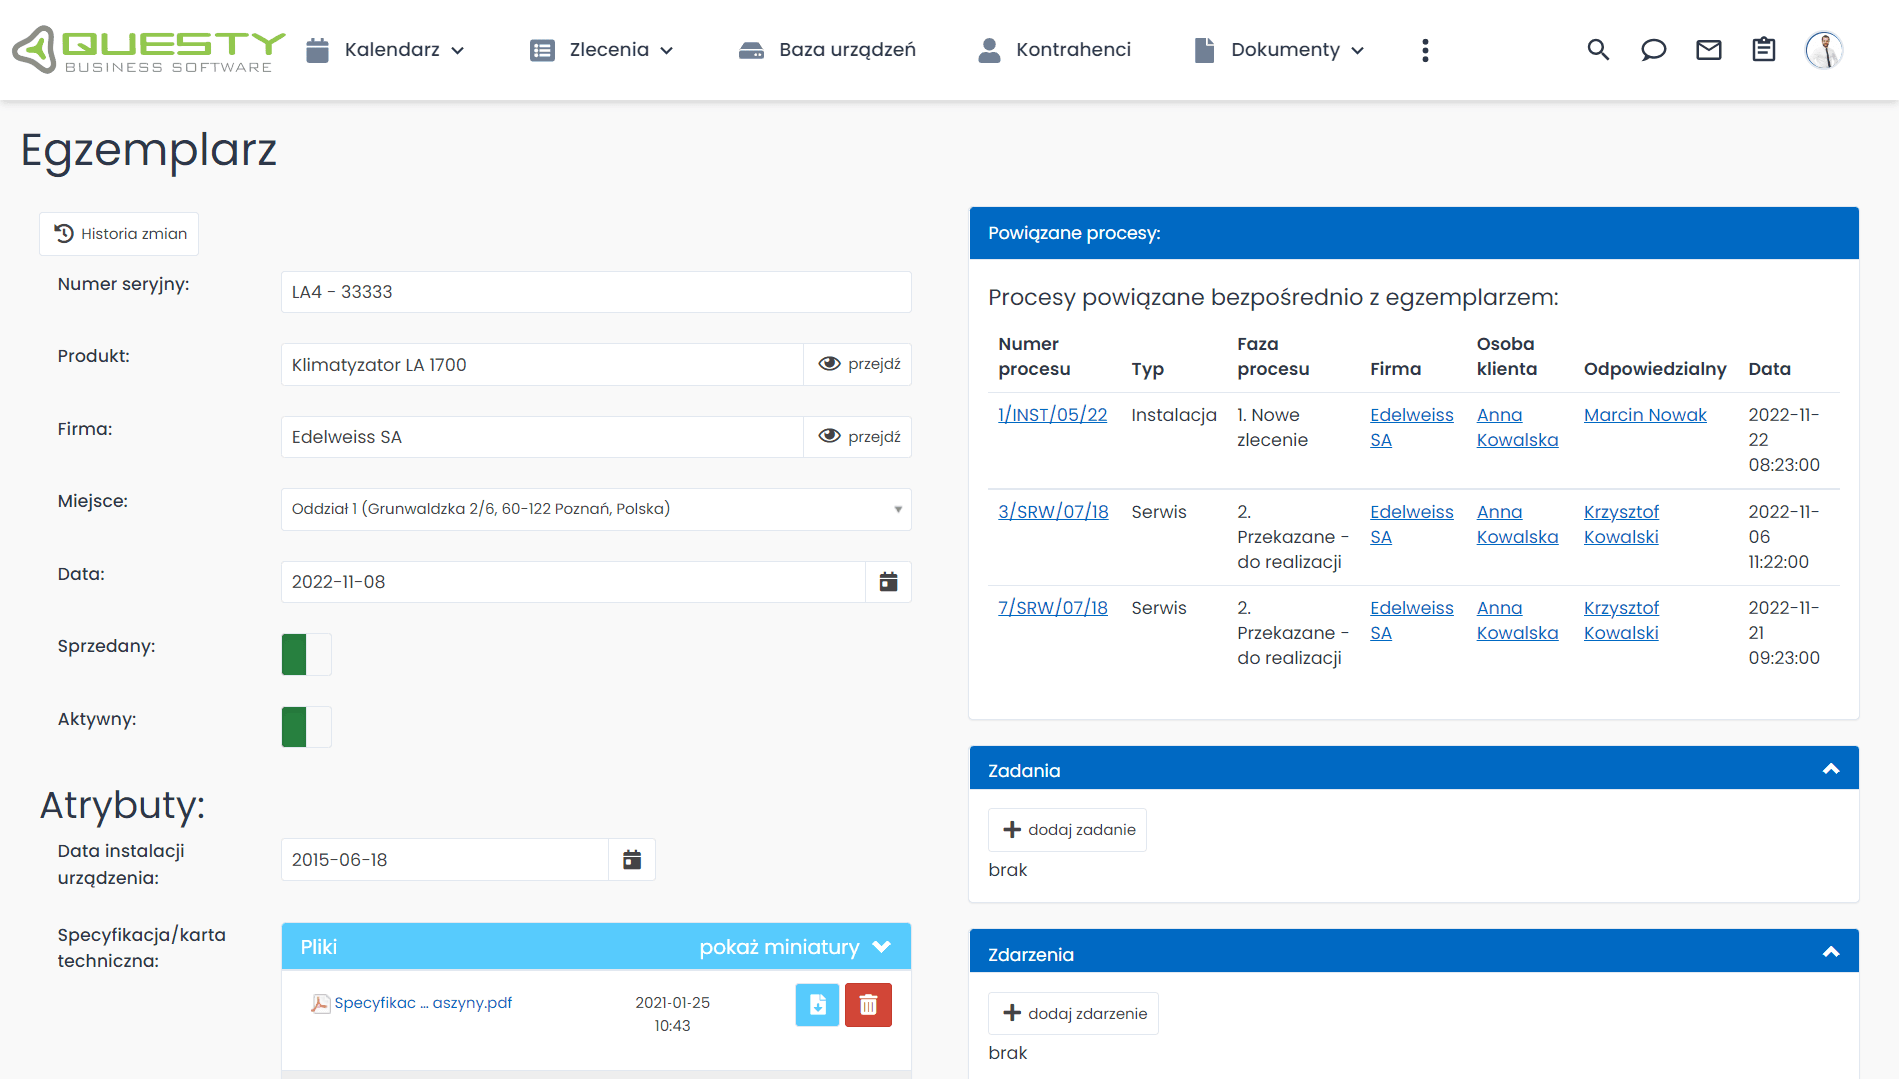Open the Miejsce dropdown Oddział 1
The width and height of the screenshot is (1899, 1079).
tap(596, 509)
